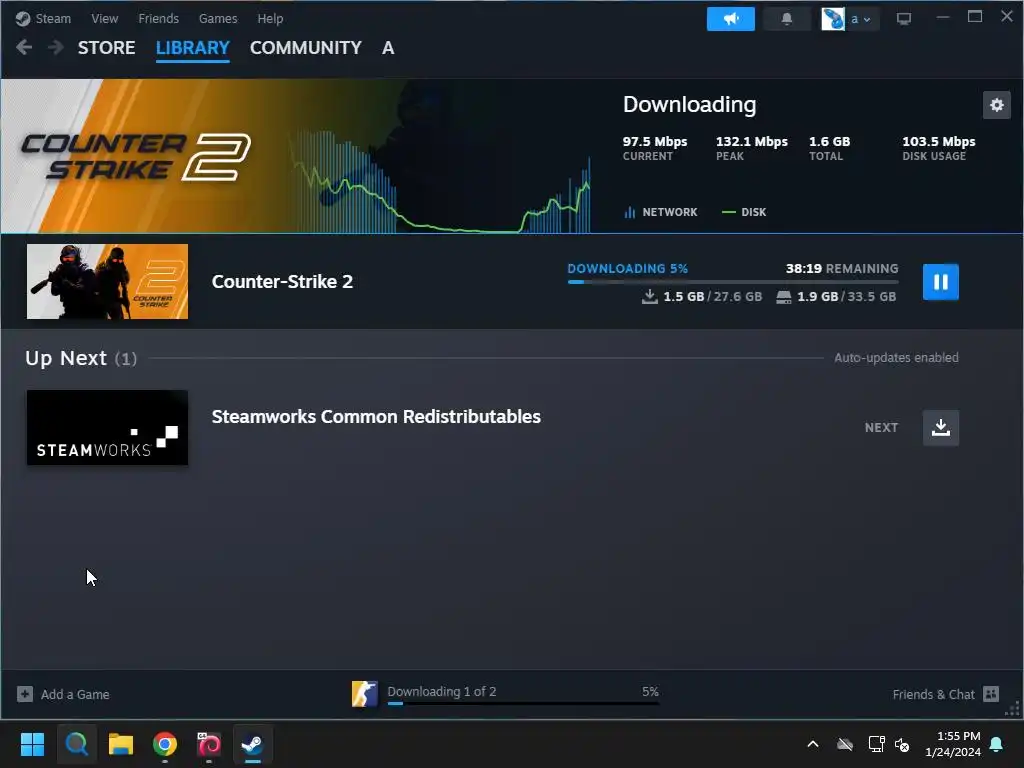Switch to the LIBRARY tab

coord(193,48)
